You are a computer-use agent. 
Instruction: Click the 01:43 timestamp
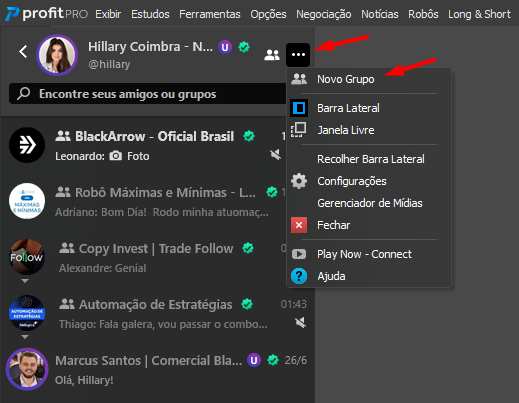tap(293, 304)
